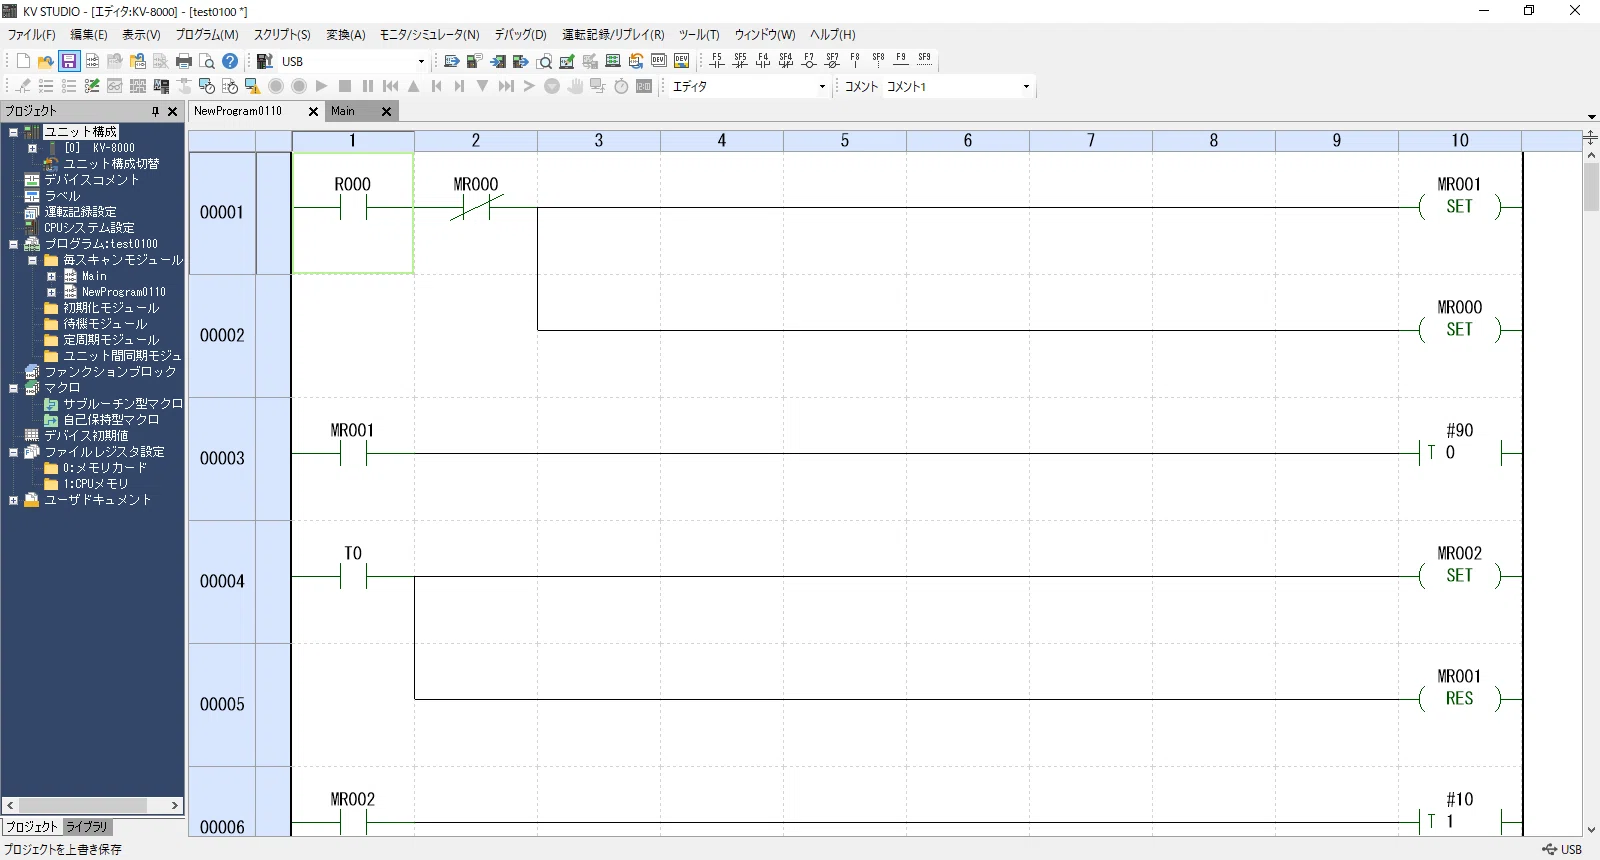This screenshot has height=860, width=1600.
Task: Open Print preview magnifier icon
Action: click(x=207, y=61)
